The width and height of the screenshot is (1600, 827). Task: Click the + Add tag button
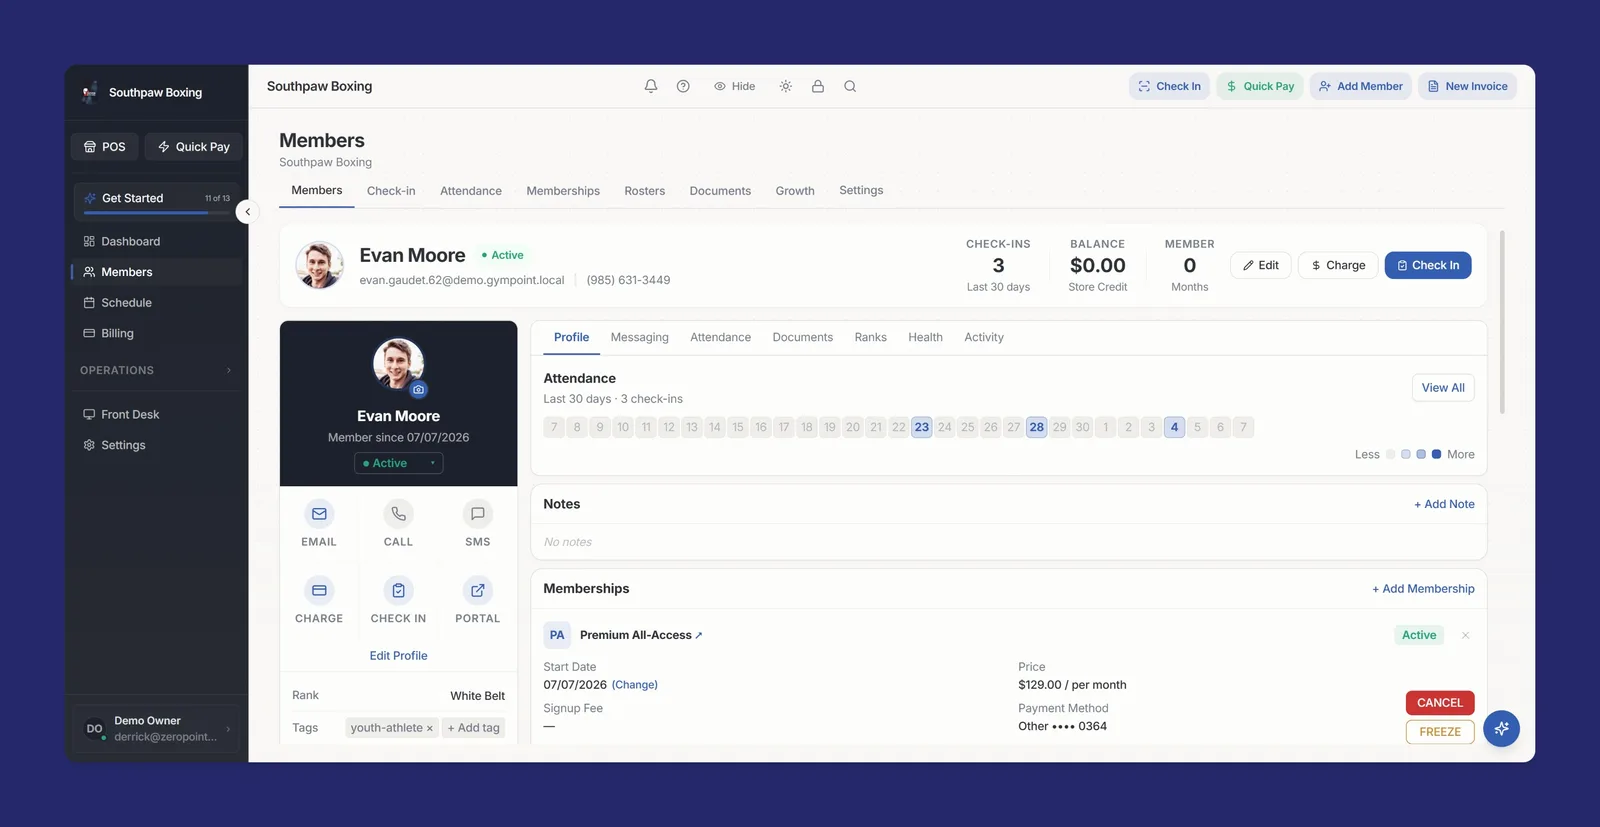pos(473,728)
